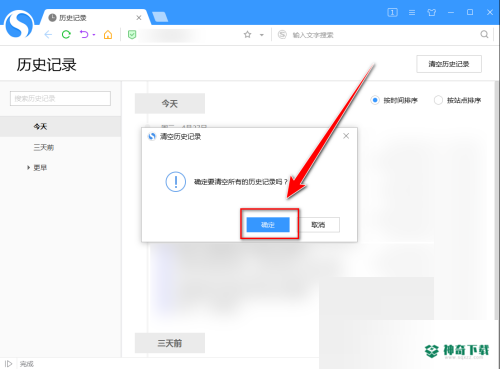Image resolution: width=500 pixels, height=369 pixels.
Task: Bookmark the page with the star icon
Action: pos(247,35)
